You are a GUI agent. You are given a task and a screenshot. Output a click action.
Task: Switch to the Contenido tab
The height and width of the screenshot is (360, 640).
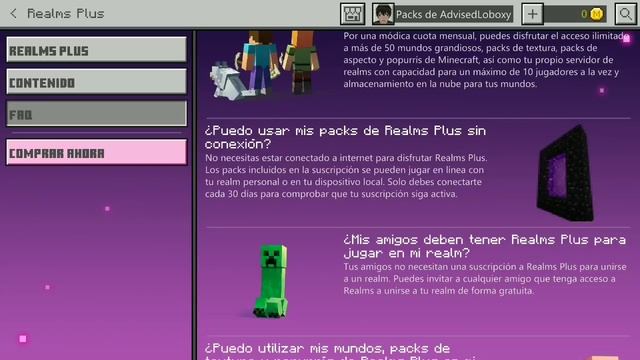point(96,82)
